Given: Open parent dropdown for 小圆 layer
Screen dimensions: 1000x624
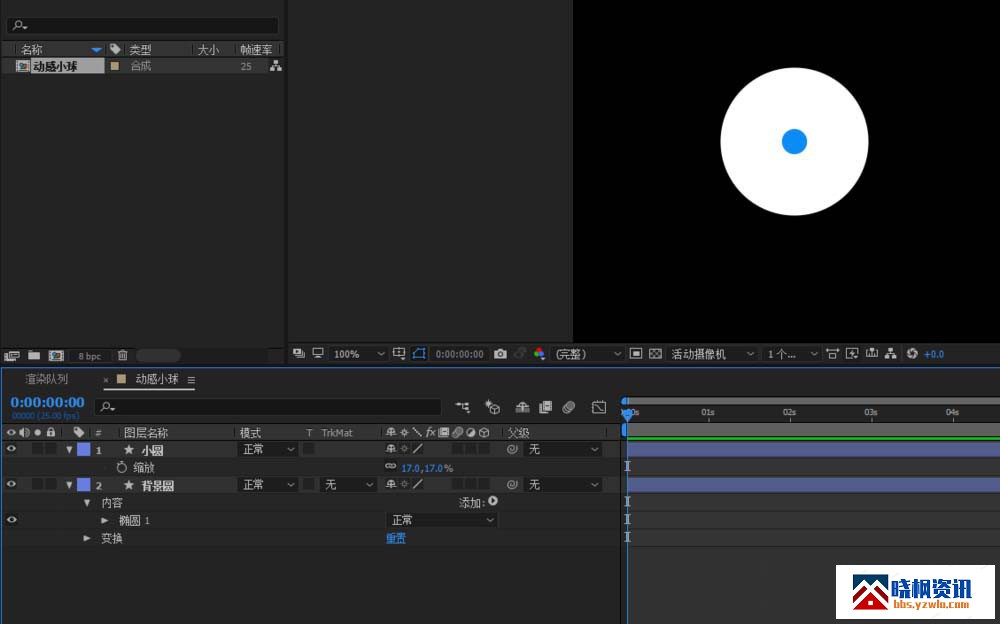Looking at the screenshot, I should click(562, 449).
